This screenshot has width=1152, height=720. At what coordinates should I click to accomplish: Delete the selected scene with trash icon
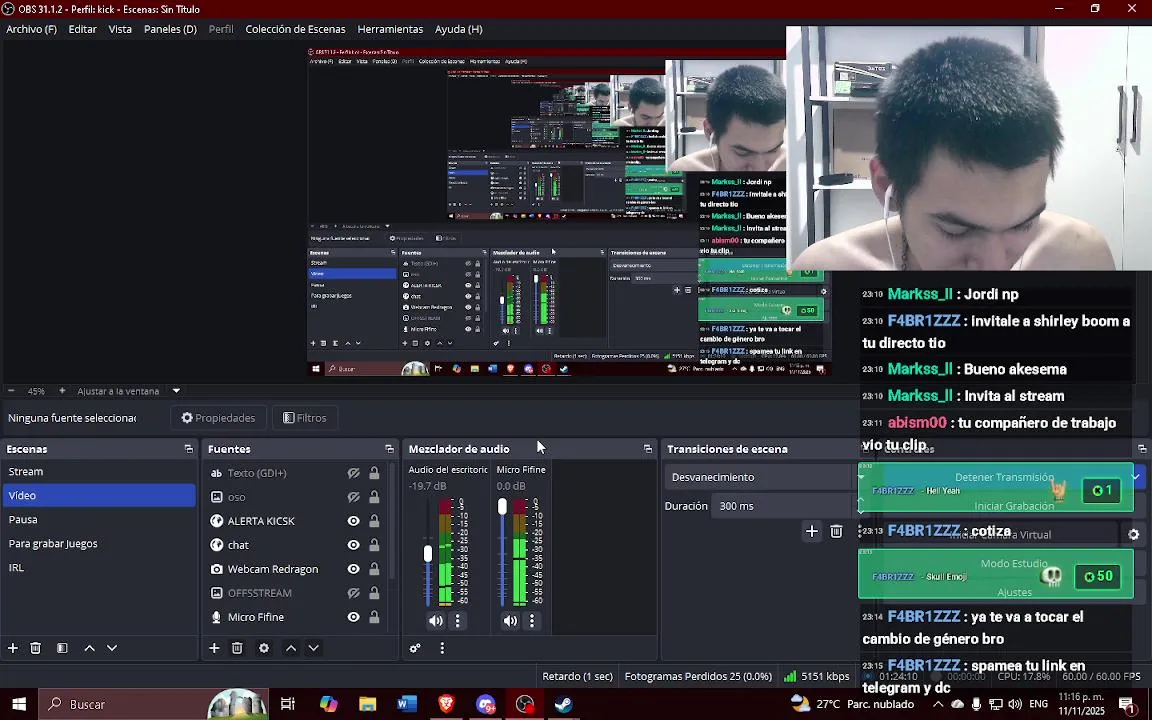pyautogui.click(x=35, y=648)
